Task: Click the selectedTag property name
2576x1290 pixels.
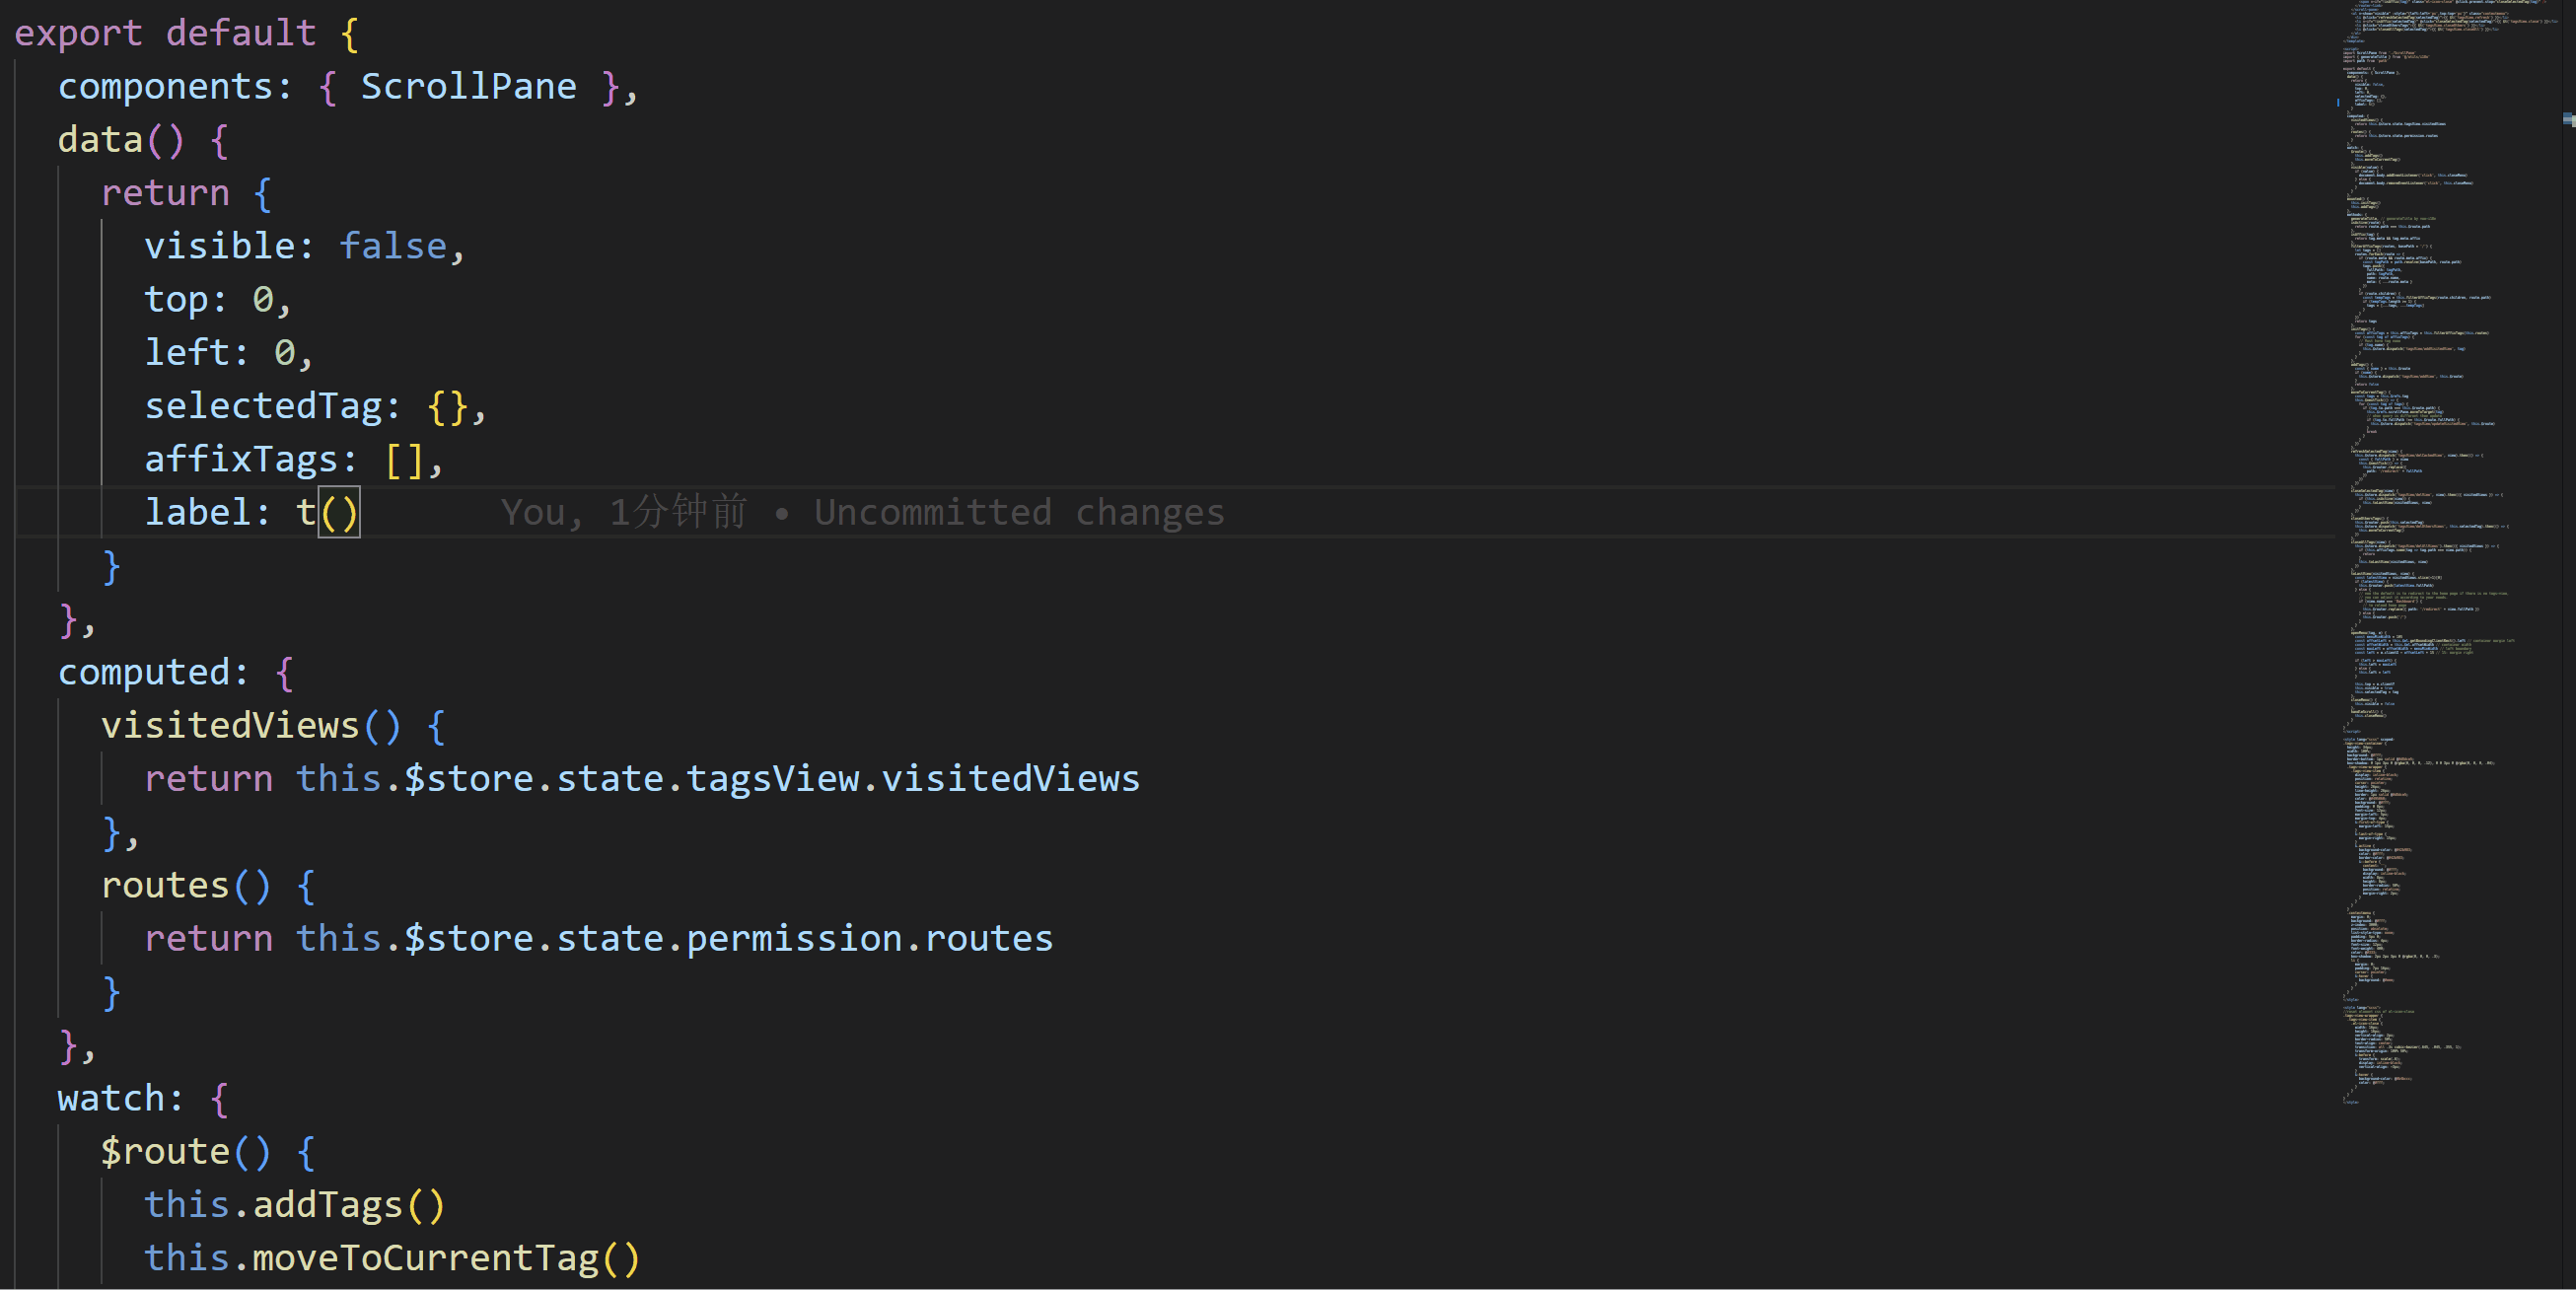Action: (263, 406)
